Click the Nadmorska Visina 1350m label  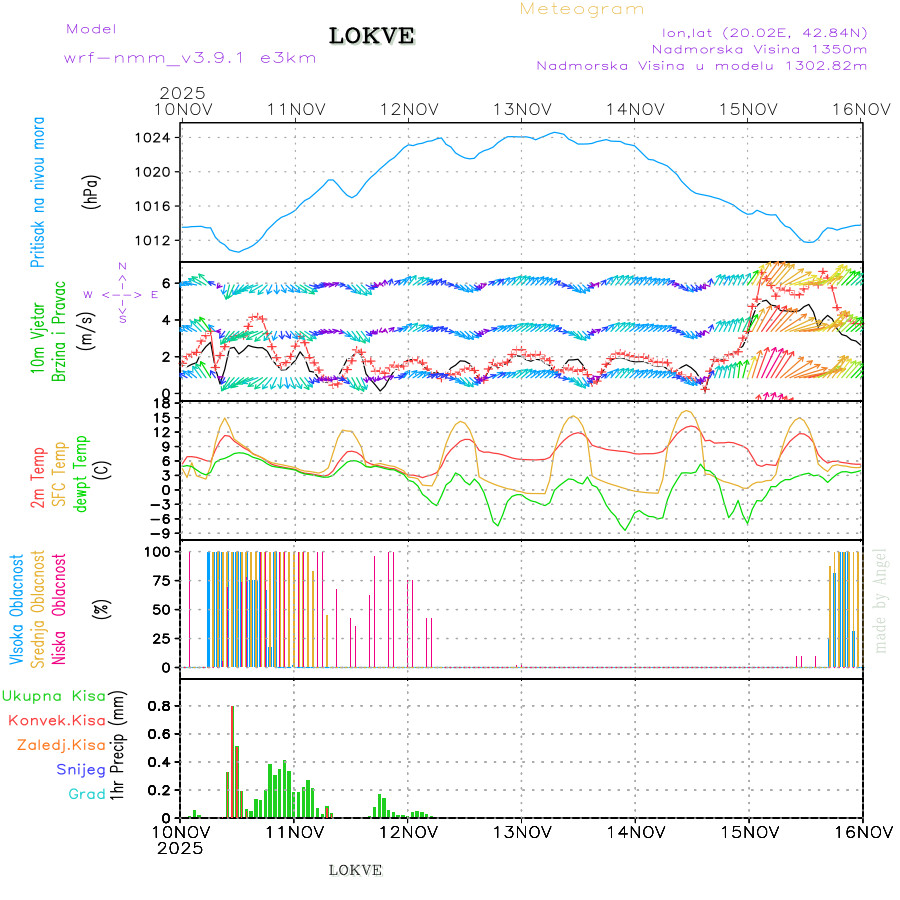click(759, 48)
